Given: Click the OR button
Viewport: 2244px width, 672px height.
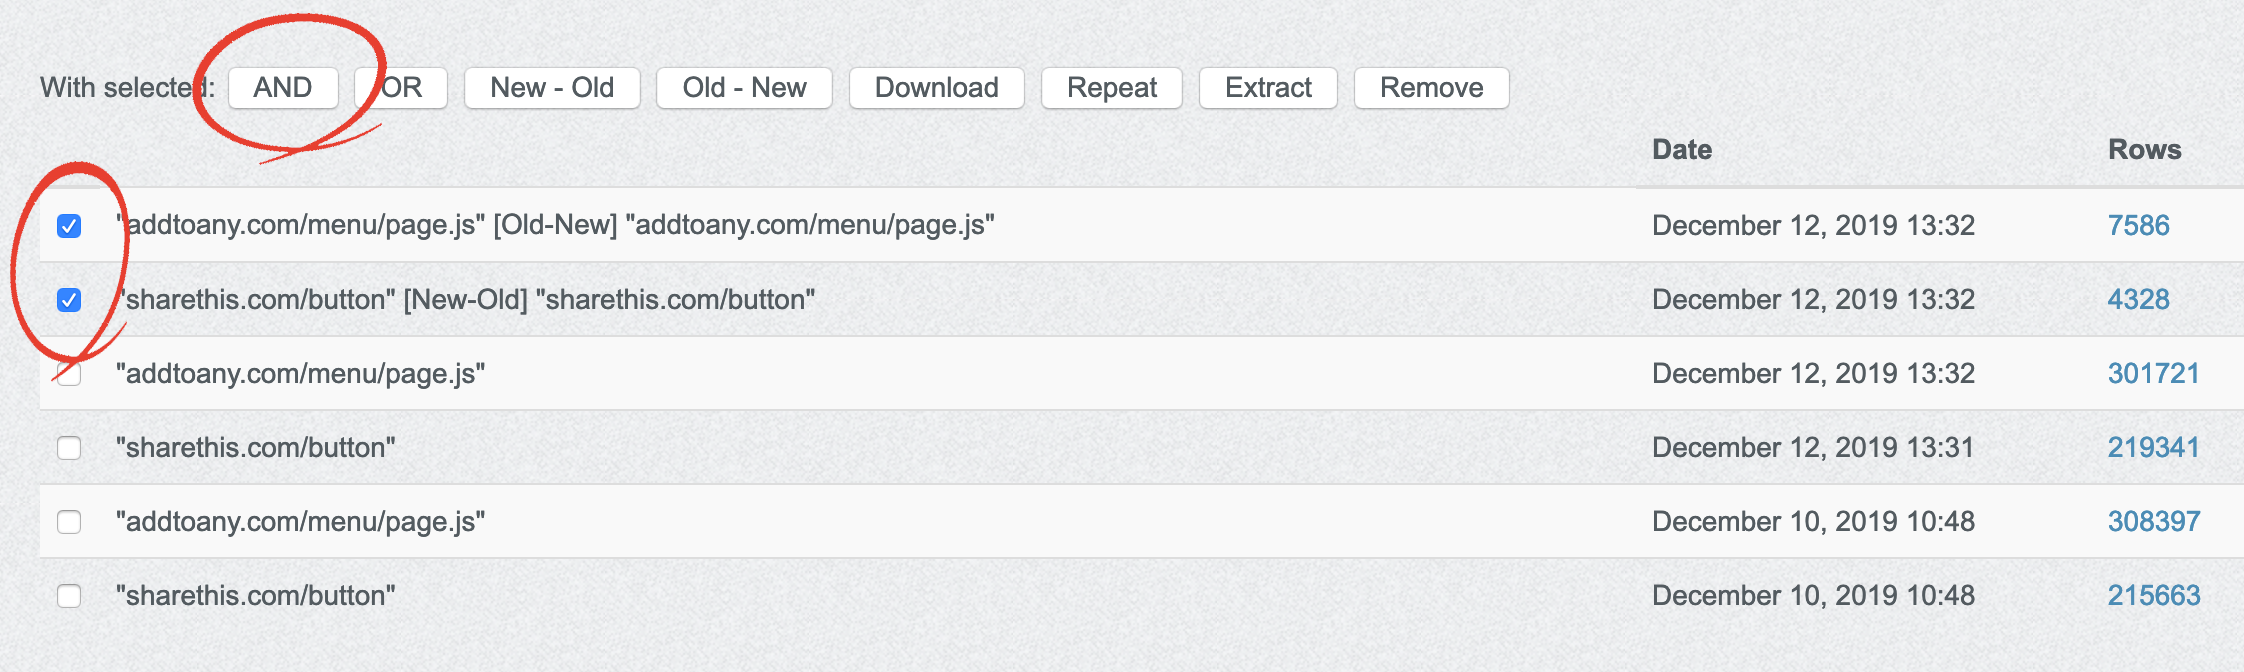Looking at the screenshot, I should pos(402,88).
